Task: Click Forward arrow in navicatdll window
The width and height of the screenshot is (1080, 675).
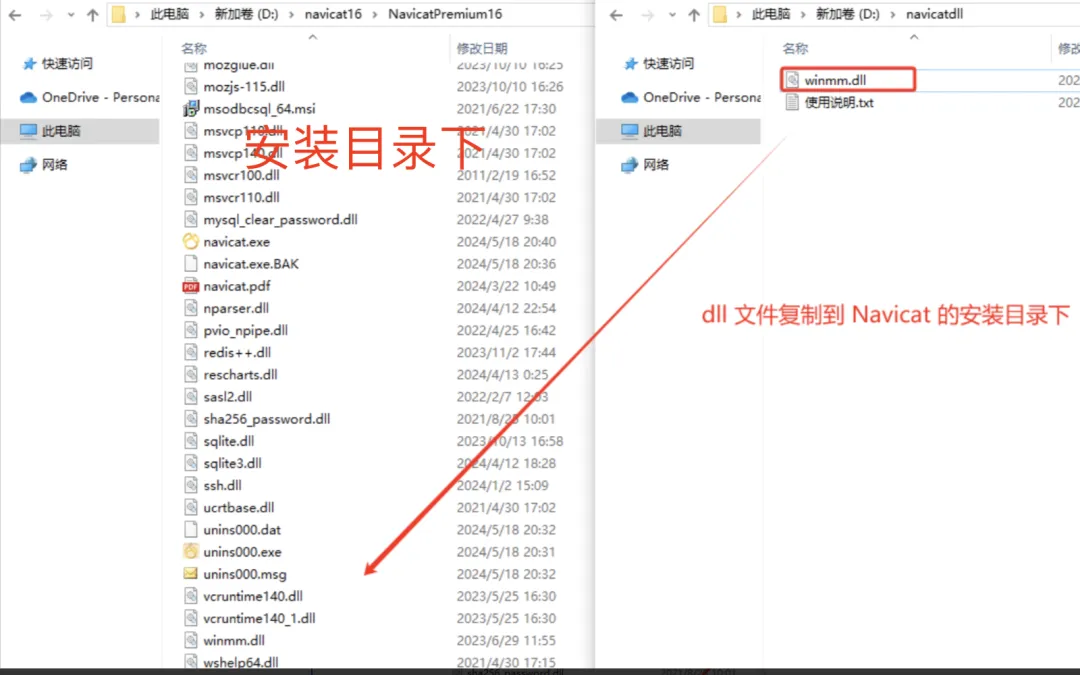Action: [647, 14]
